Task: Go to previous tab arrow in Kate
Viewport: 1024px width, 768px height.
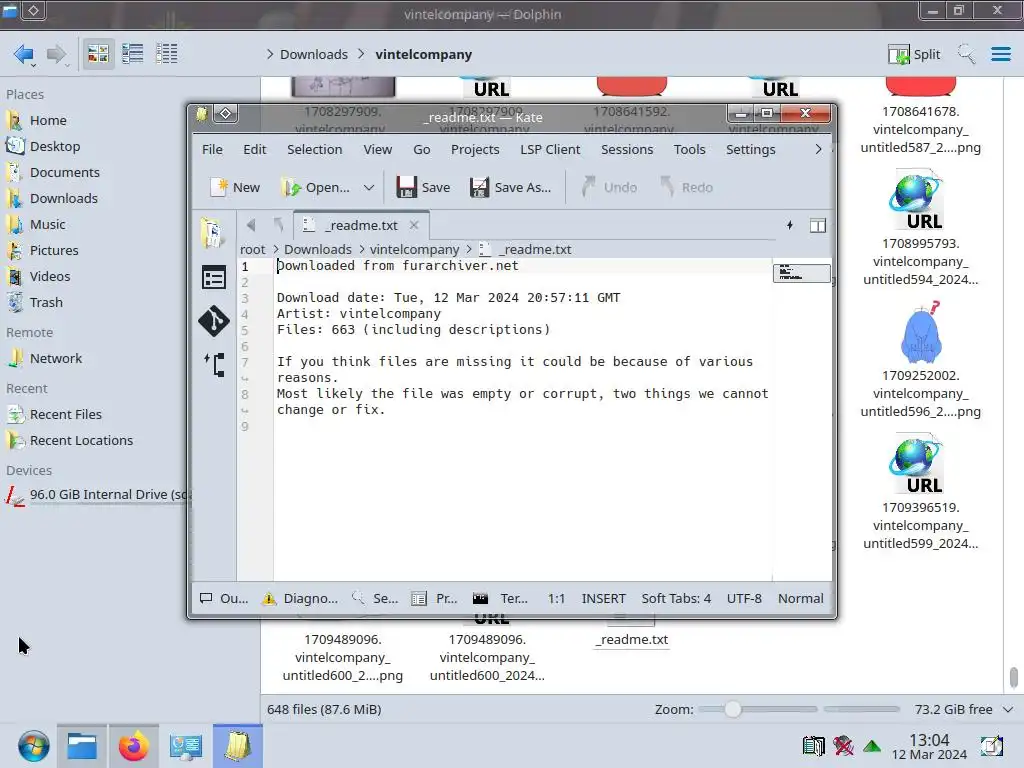Action: (x=251, y=225)
